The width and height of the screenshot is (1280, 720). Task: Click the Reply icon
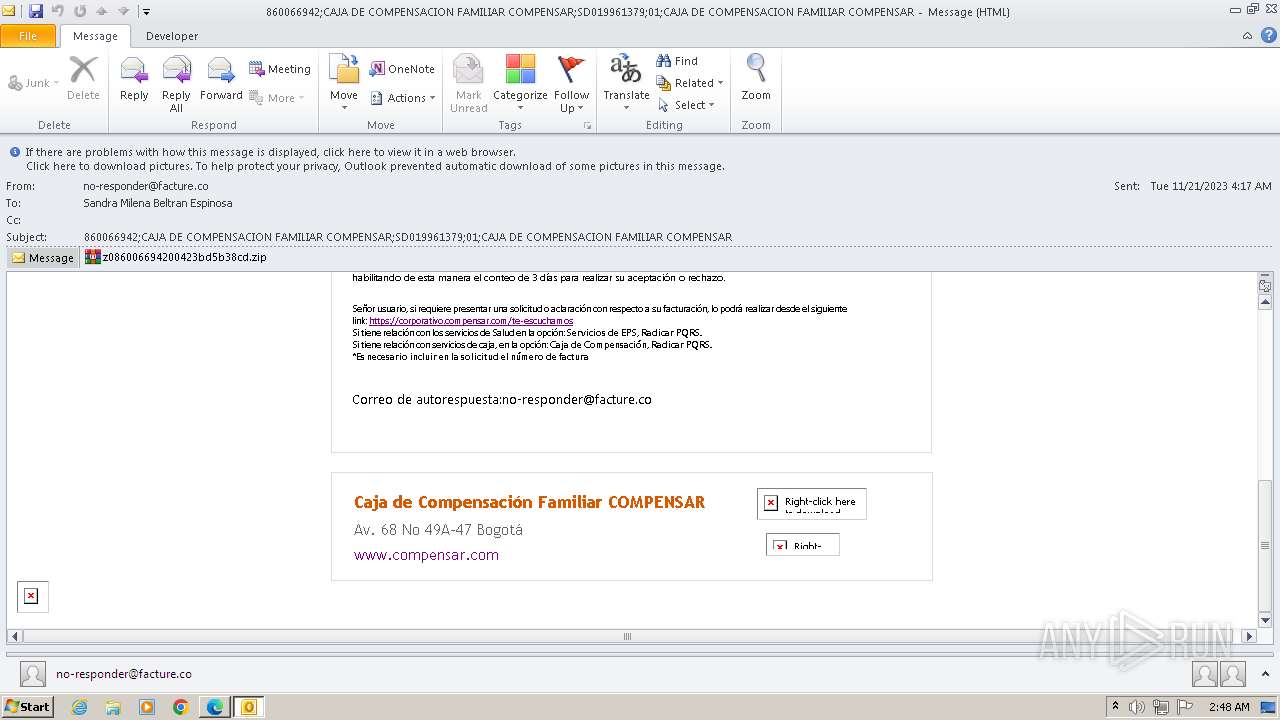[x=134, y=79]
